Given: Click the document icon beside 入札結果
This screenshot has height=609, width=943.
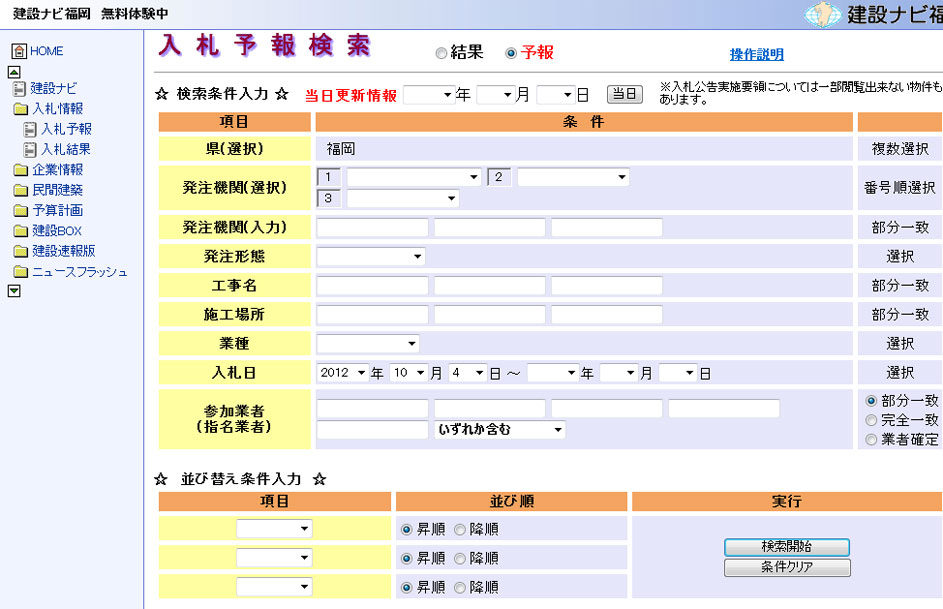Looking at the screenshot, I should pos(30,150).
